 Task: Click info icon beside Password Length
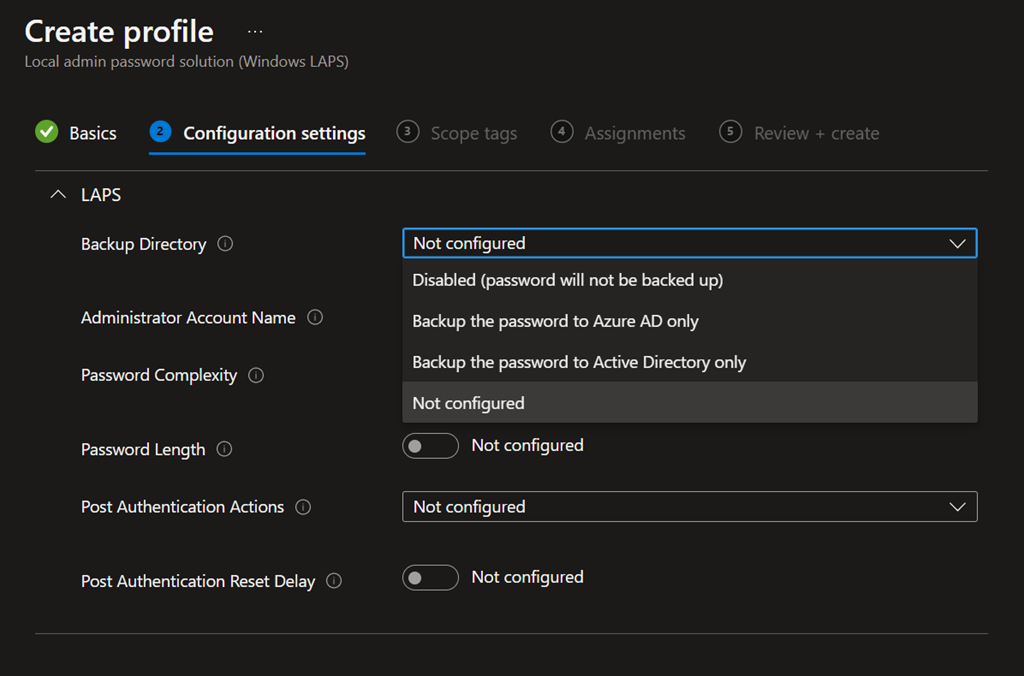(x=224, y=450)
